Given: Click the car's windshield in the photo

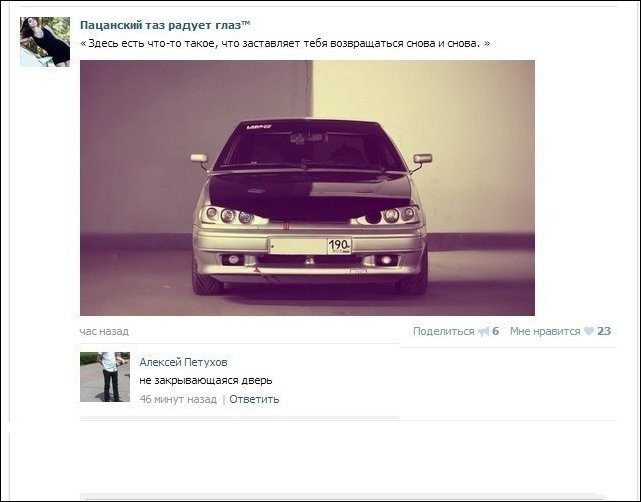Looking at the screenshot, I should [309, 145].
